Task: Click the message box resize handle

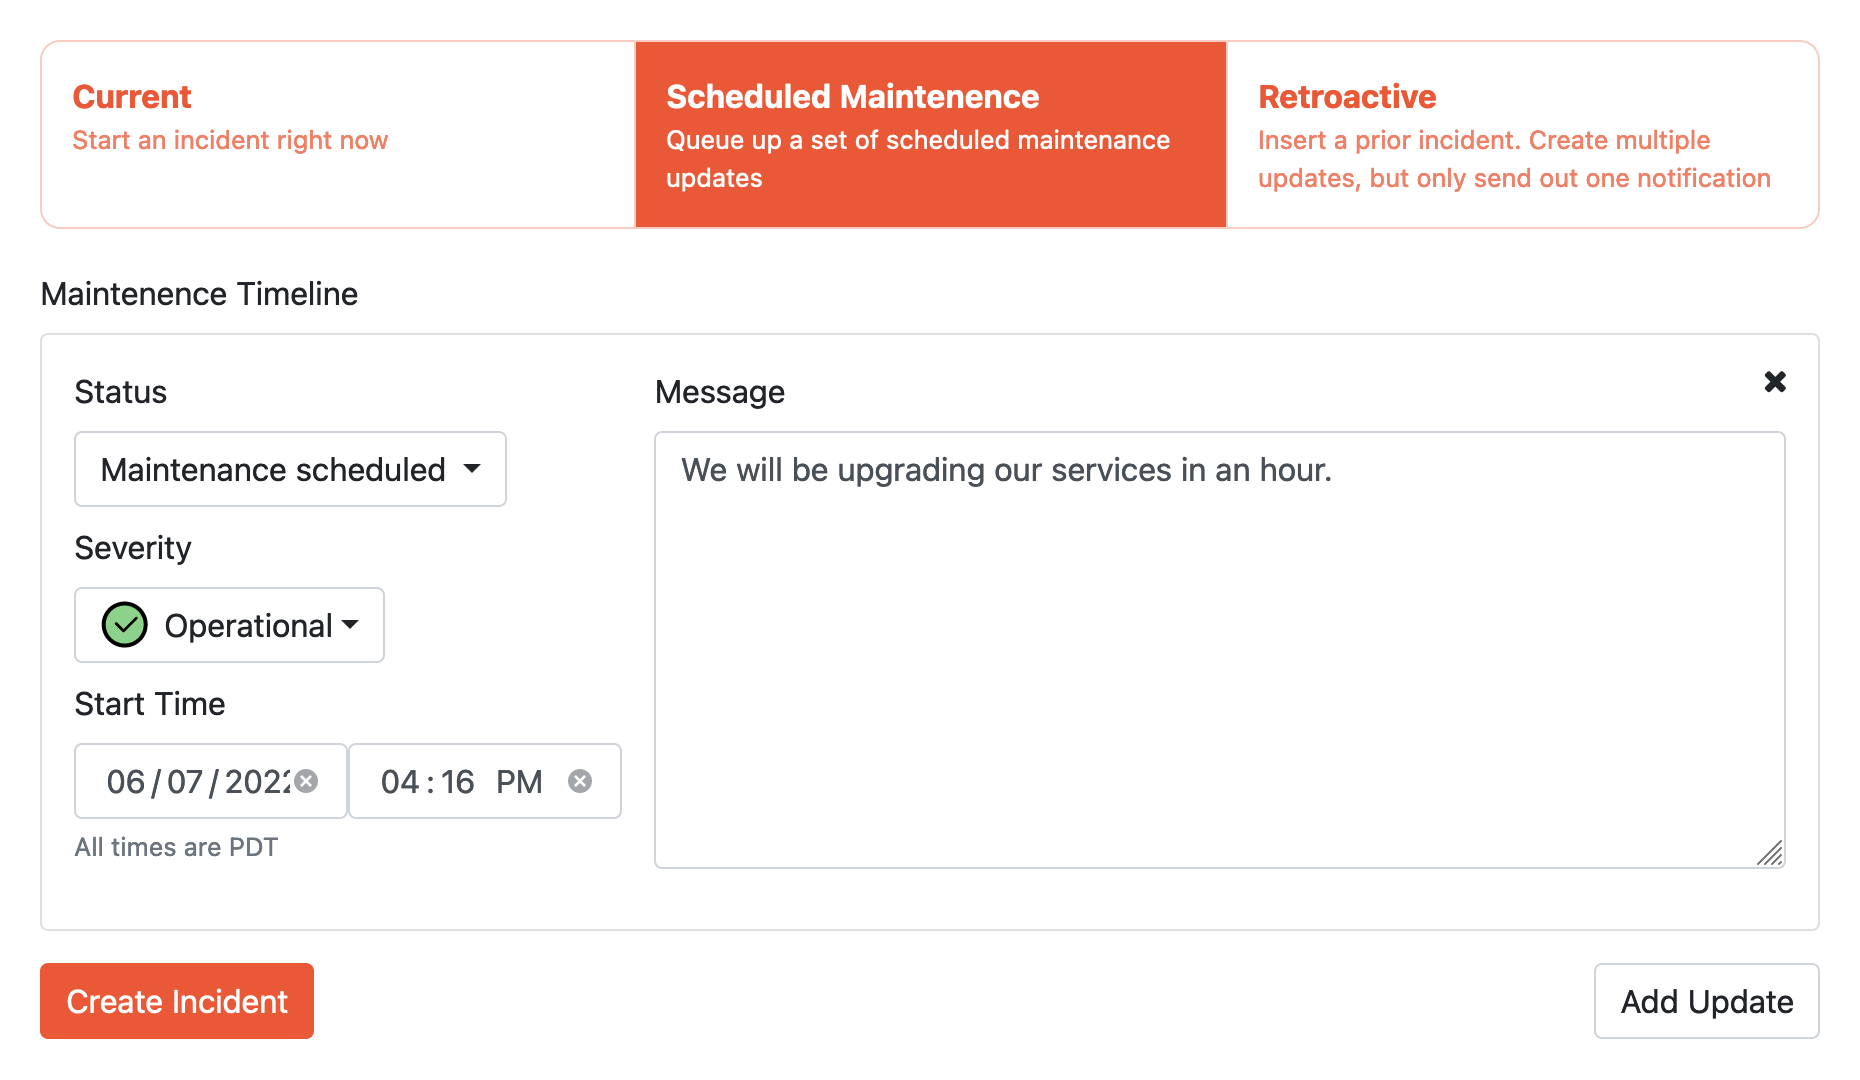Action: click(1770, 853)
